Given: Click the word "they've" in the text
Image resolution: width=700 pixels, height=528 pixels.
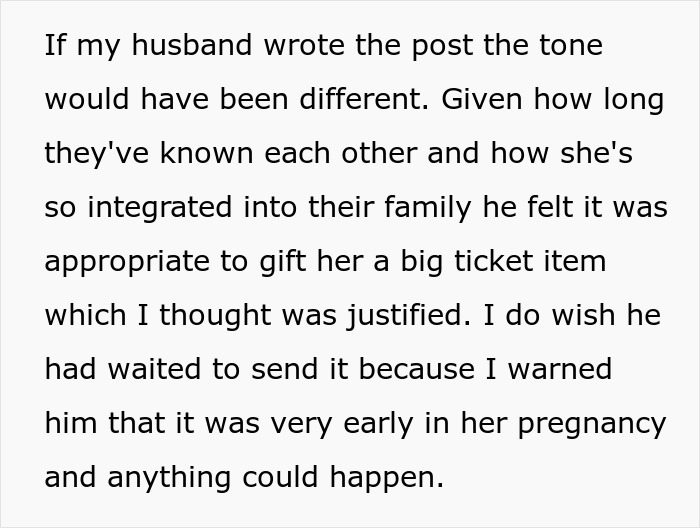Looking at the screenshot, I should (96, 154).
